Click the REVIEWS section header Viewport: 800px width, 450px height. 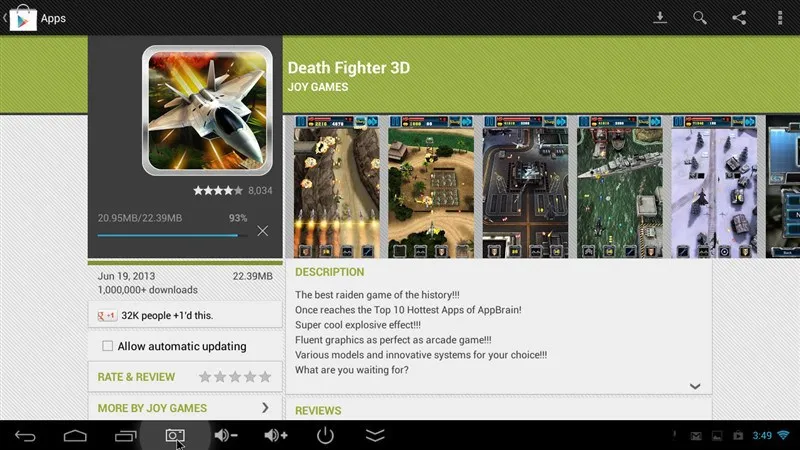[x=318, y=411]
